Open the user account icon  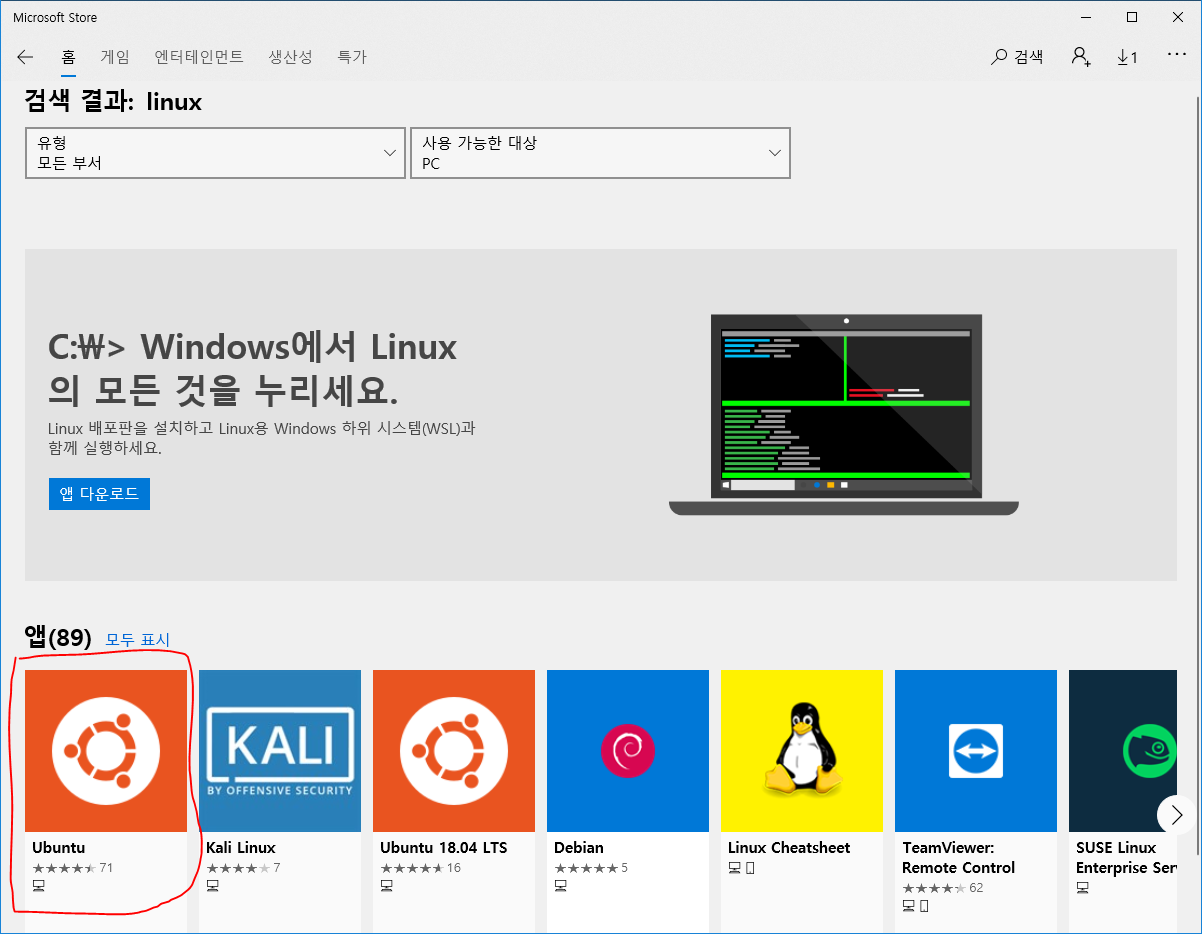point(1080,57)
